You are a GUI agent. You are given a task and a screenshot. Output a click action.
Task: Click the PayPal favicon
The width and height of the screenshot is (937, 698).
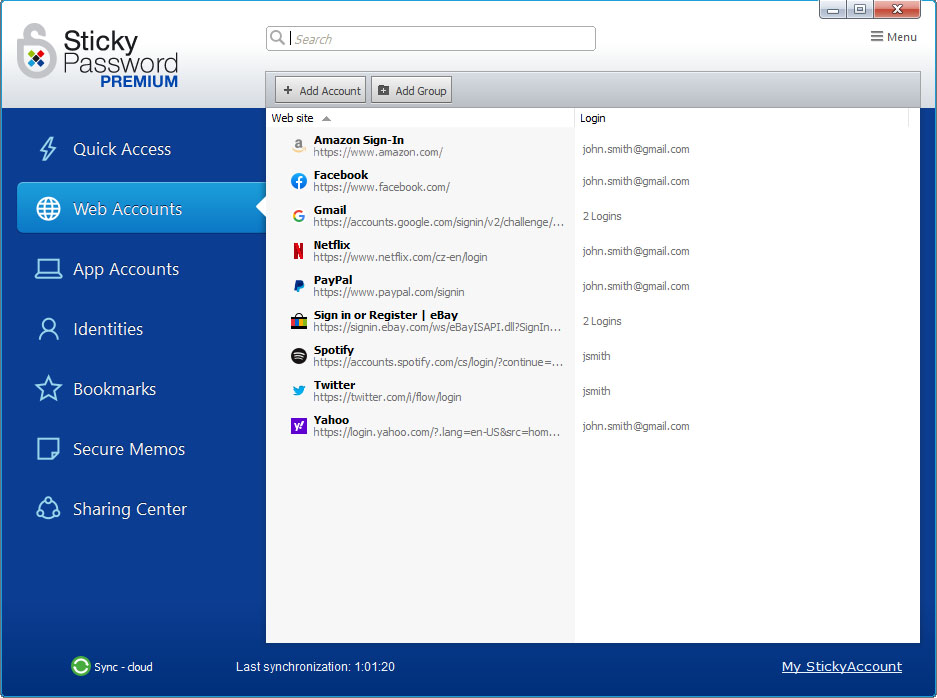coord(299,286)
